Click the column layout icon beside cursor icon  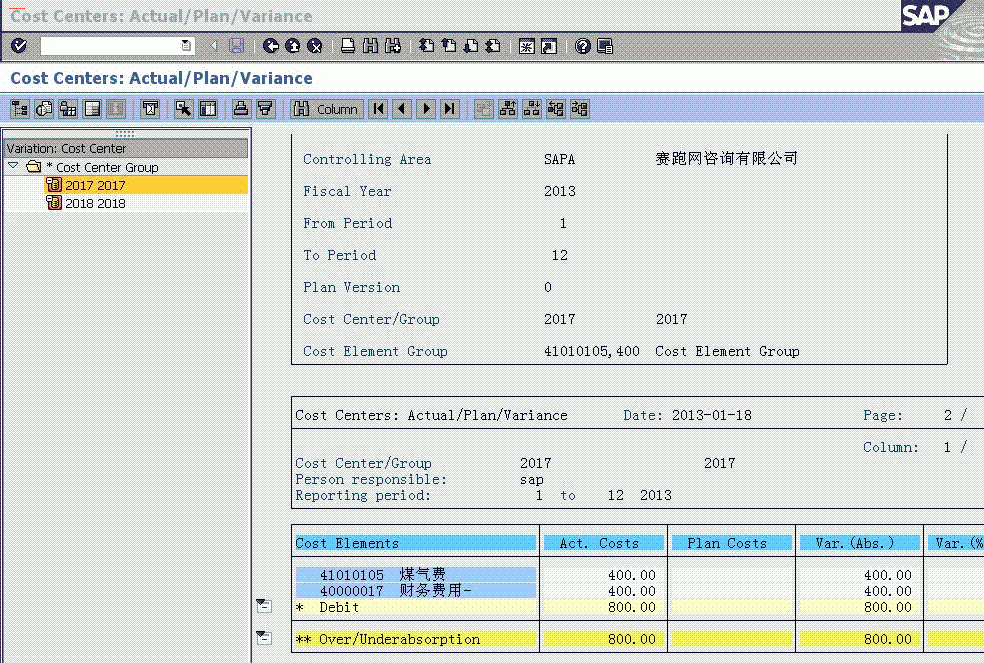(208, 109)
